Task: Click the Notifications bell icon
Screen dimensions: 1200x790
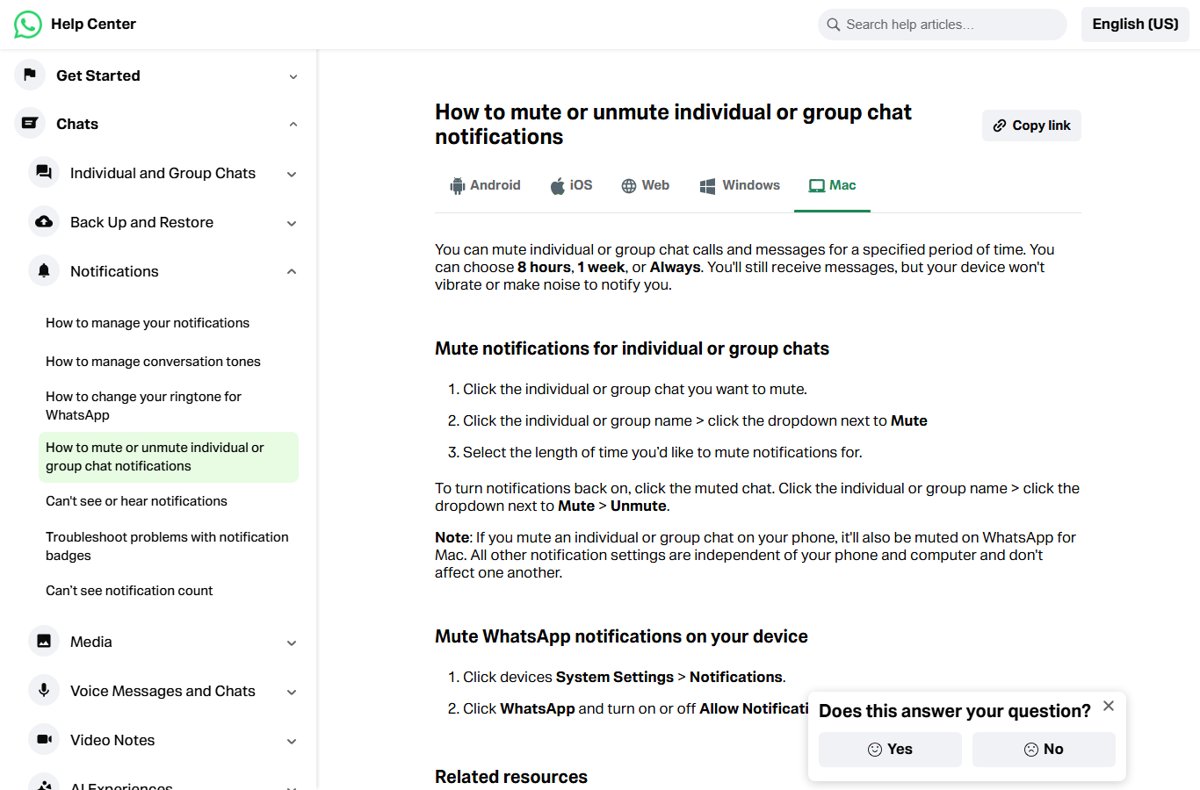Action: pos(44,271)
